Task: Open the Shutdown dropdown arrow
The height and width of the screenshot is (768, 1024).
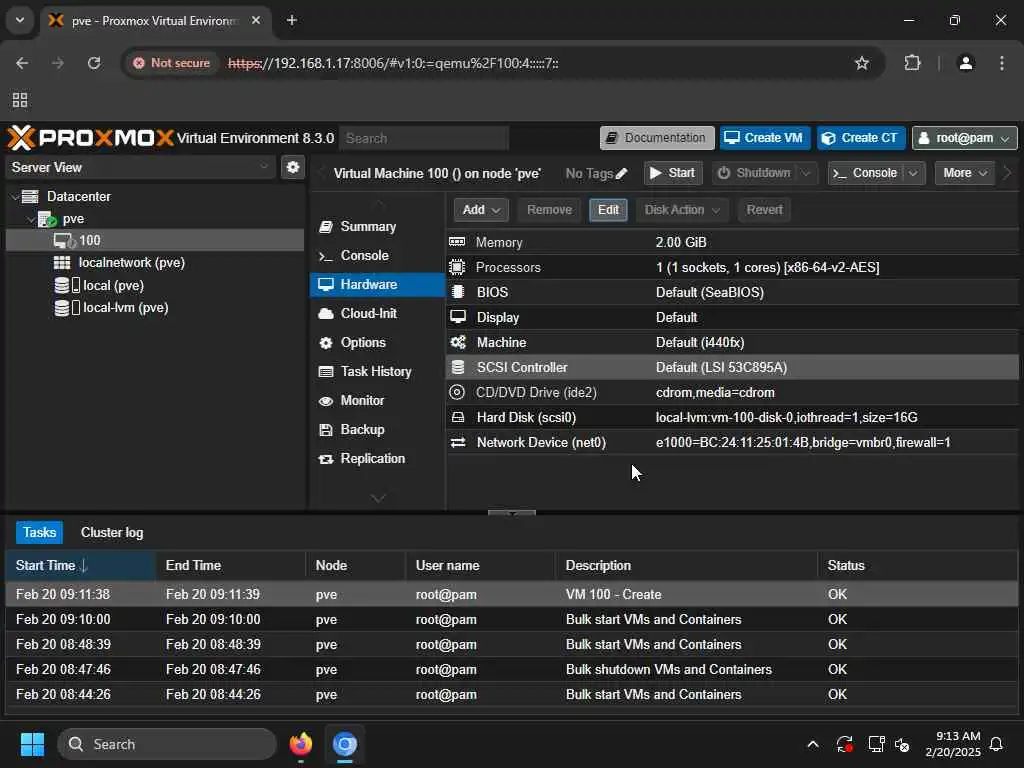Action: point(807,173)
